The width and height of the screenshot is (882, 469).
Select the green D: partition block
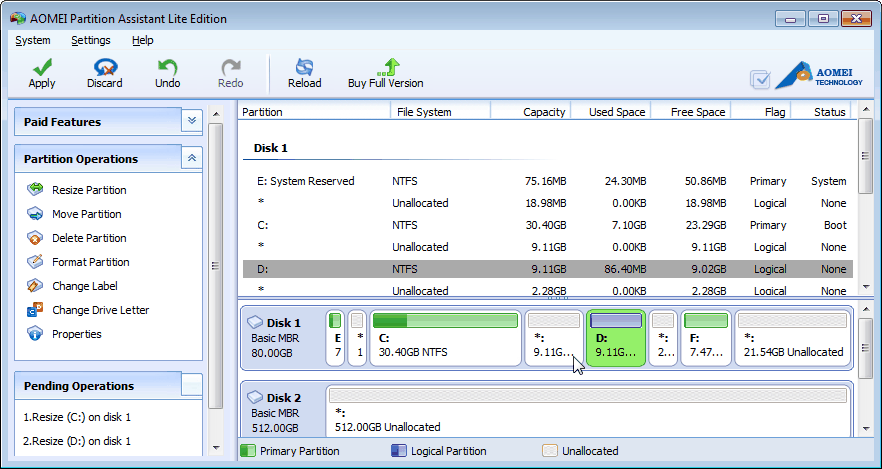(616, 339)
